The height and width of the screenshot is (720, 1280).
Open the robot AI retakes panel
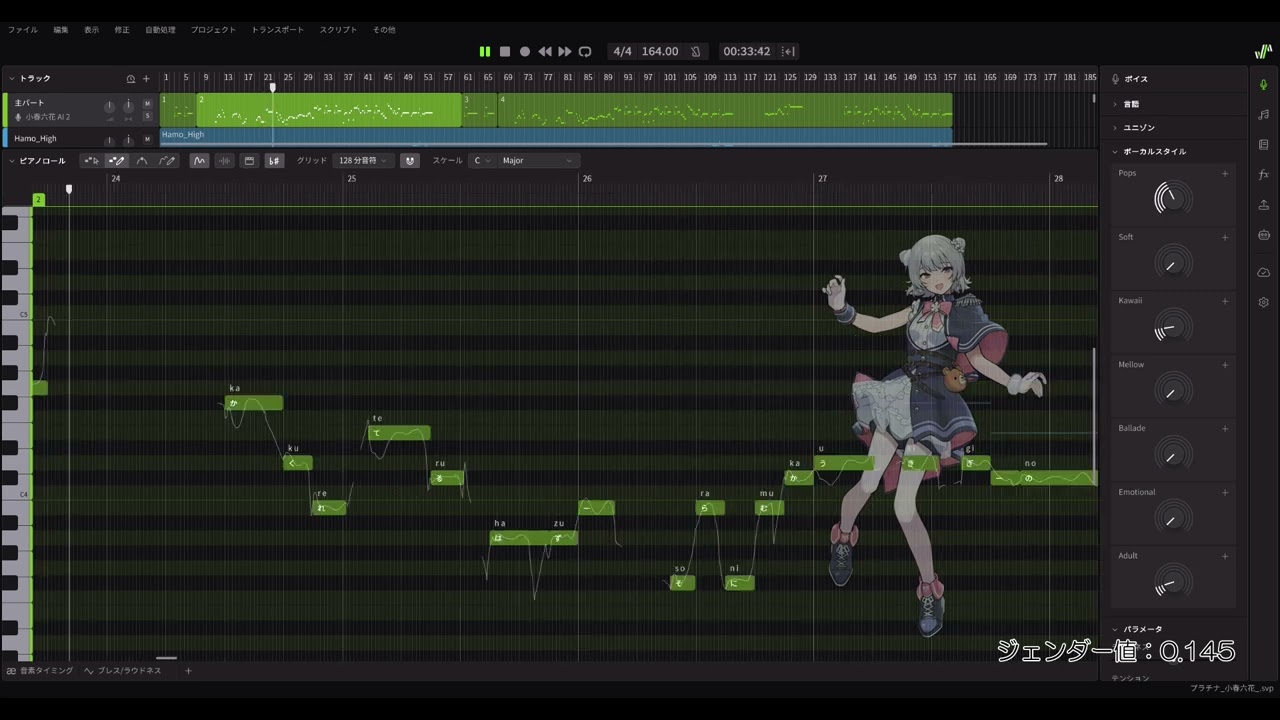point(1264,235)
